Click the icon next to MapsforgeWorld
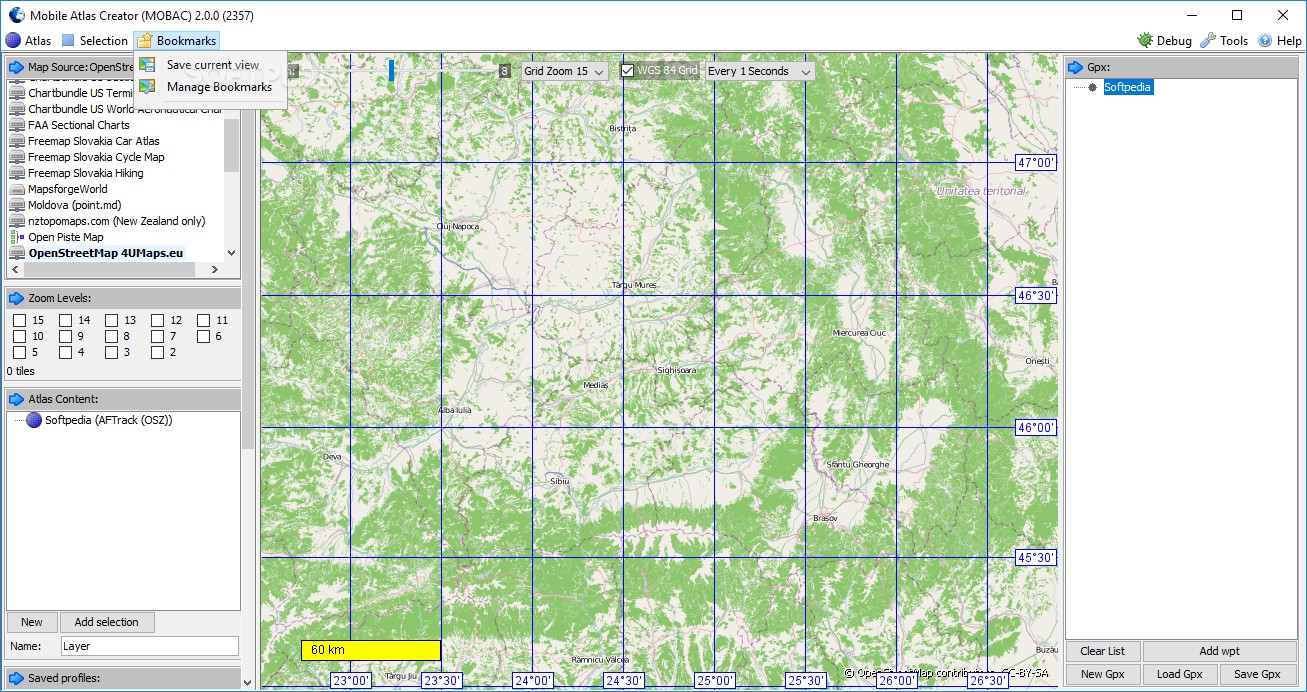The width and height of the screenshot is (1307, 692). 17,189
